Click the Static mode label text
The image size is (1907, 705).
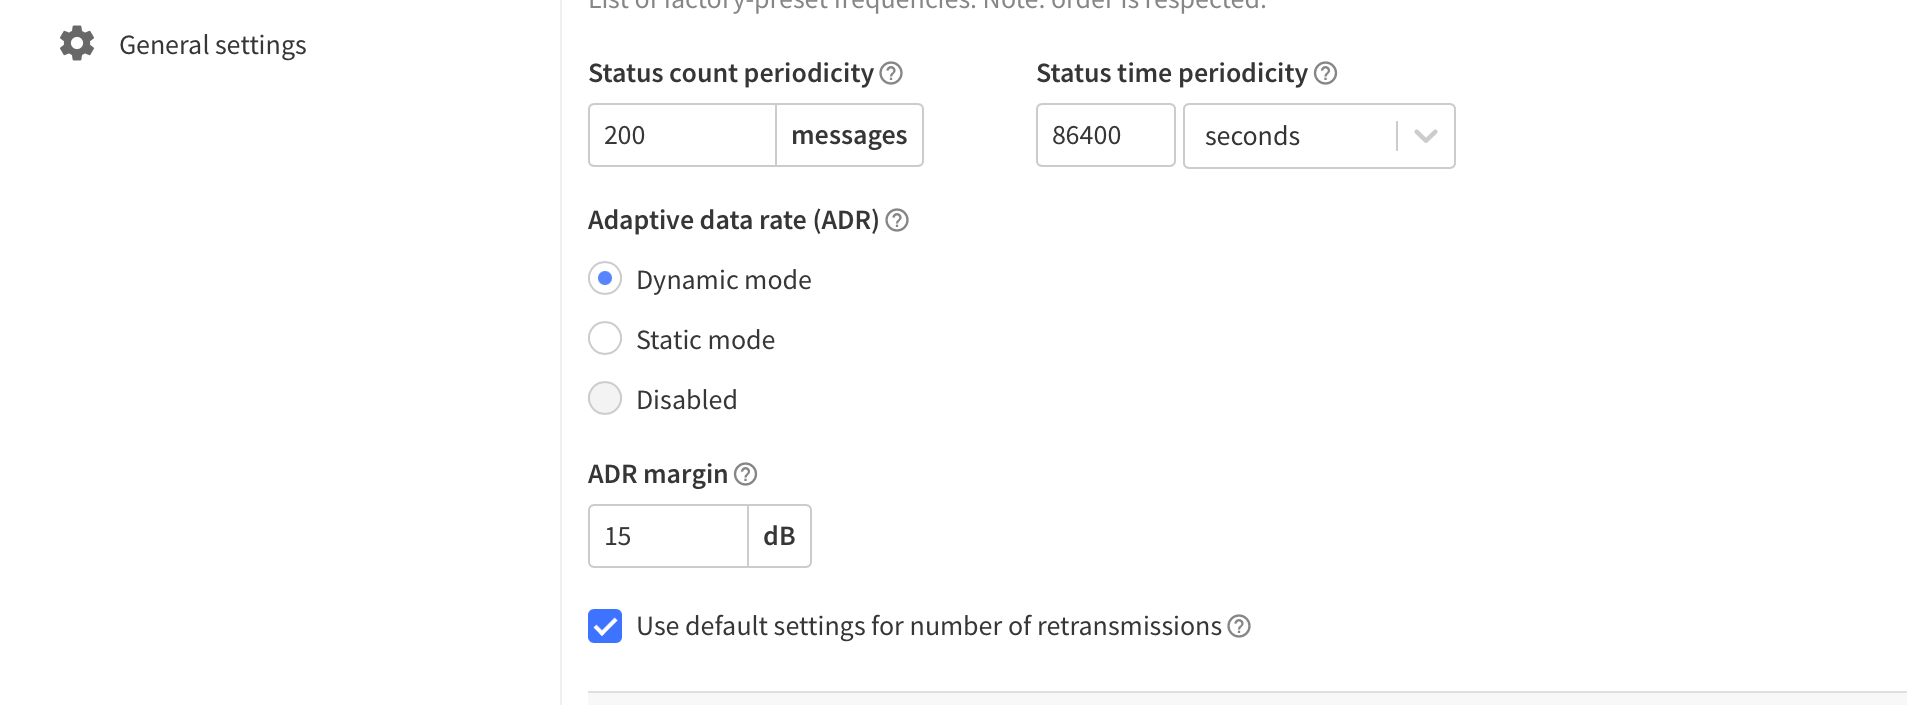click(x=706, y=340)
